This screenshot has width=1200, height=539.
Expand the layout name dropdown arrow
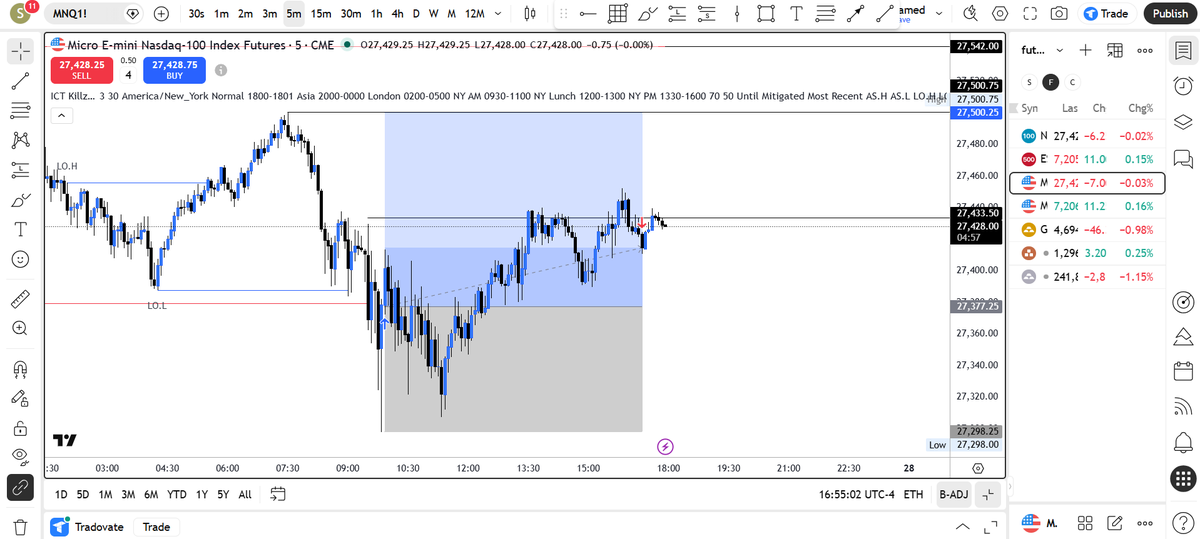pos(939,12)
